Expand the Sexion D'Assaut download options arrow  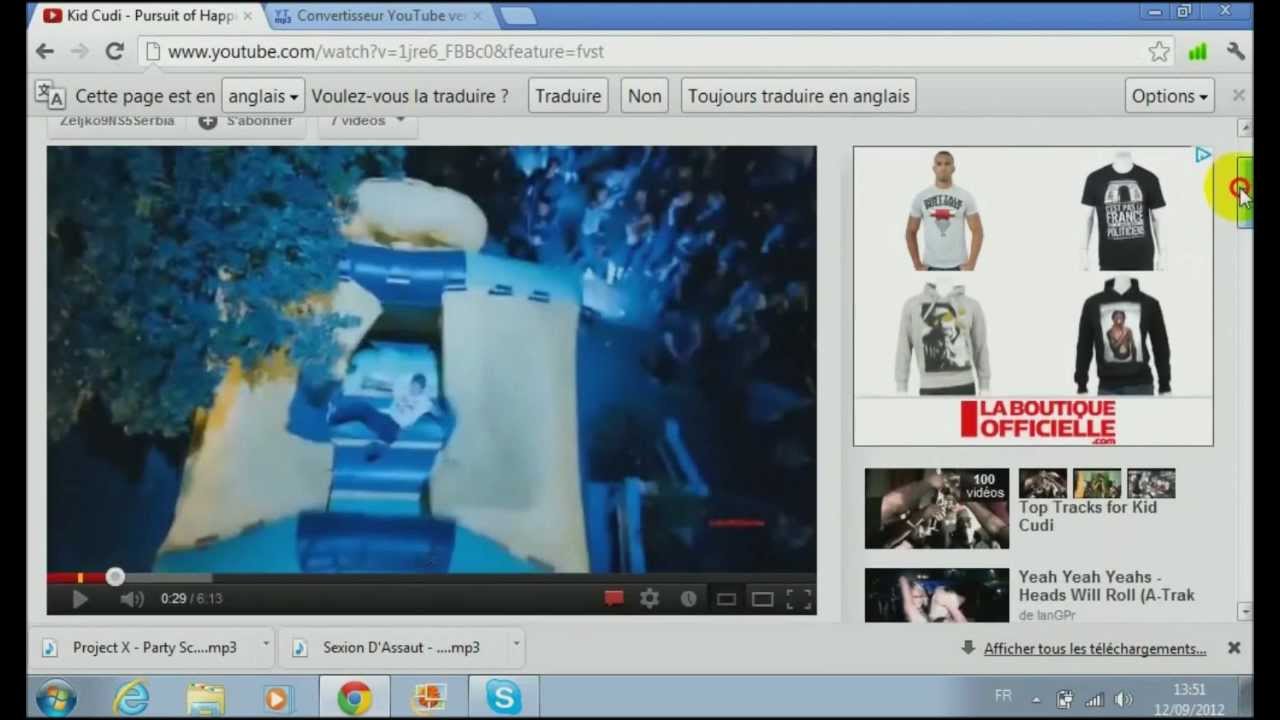516,645
